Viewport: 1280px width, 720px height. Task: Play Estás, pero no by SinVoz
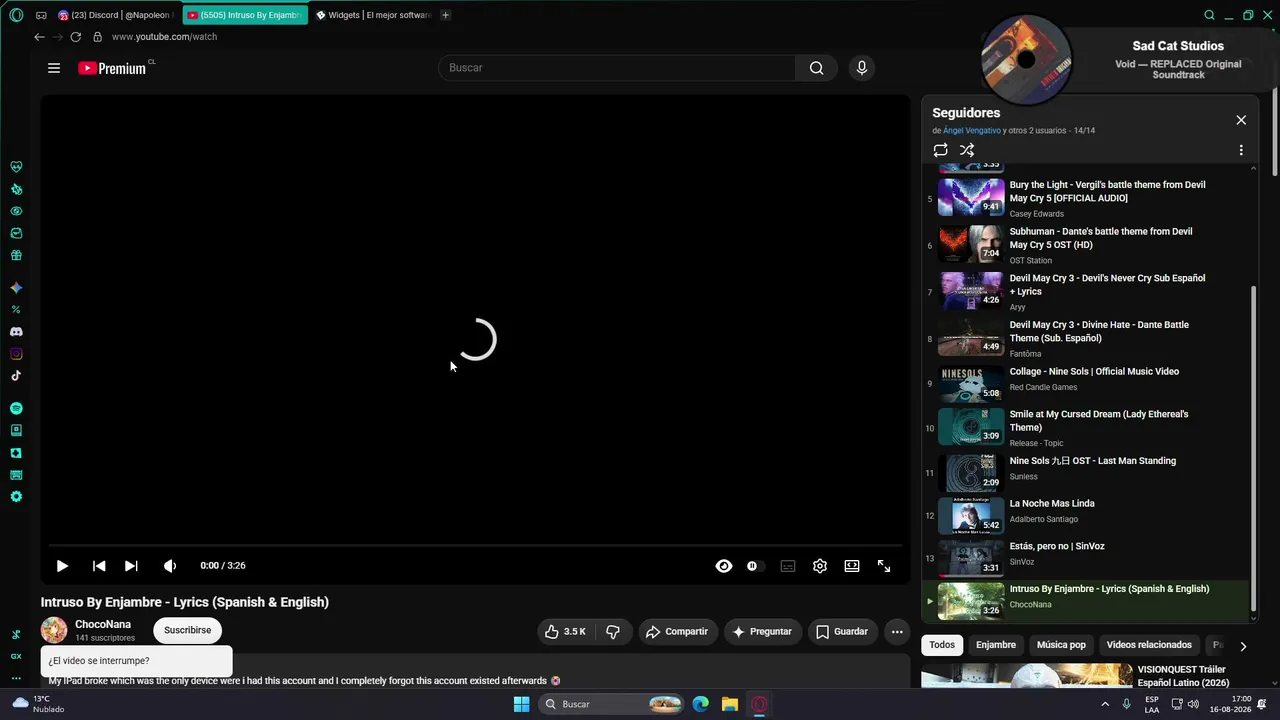(x=1086, y=559)
